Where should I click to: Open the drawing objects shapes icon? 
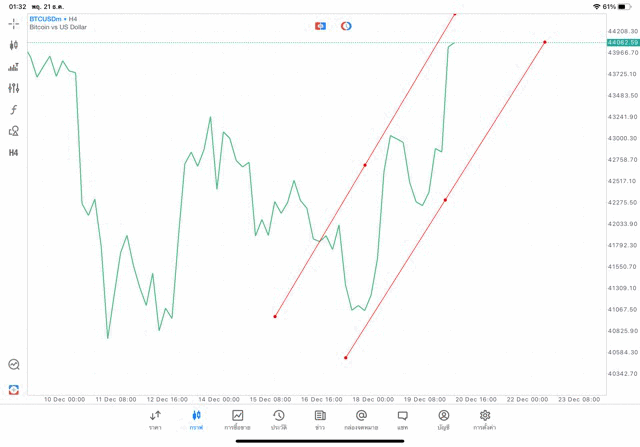[x=14, y=131]
